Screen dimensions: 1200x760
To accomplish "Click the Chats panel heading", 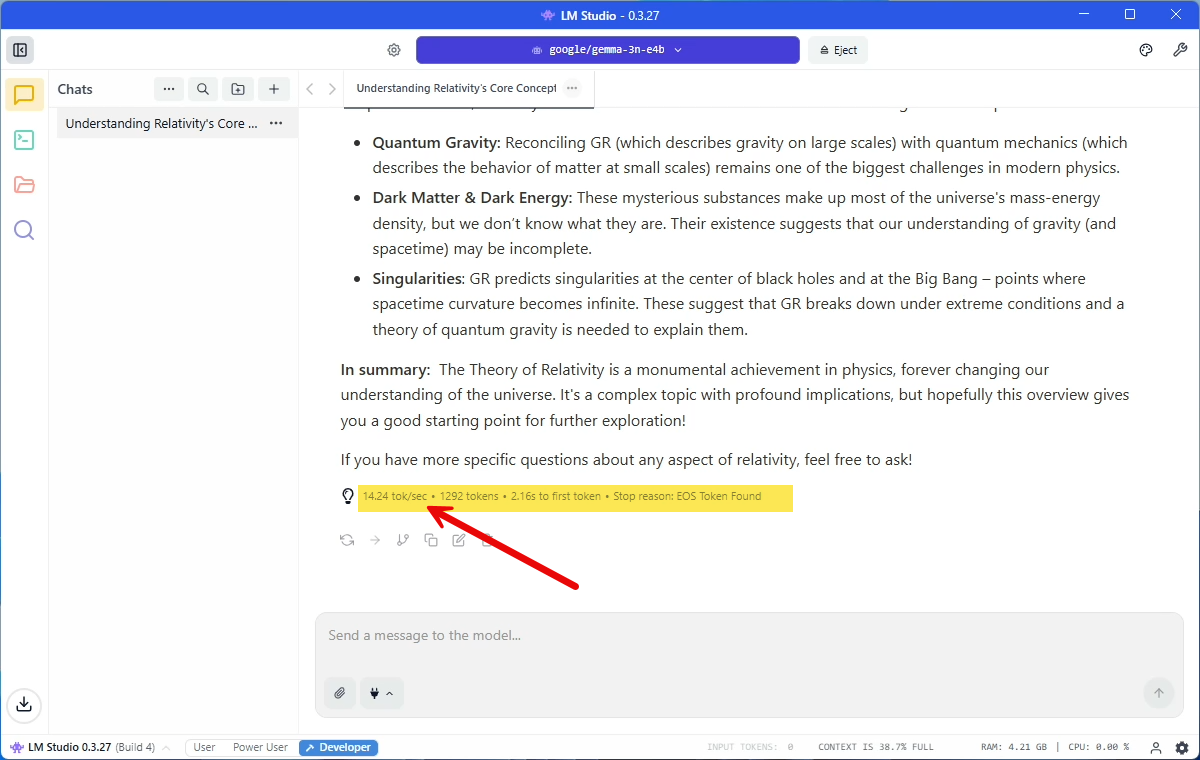I will pyautogui.click(x=75, y=89).
